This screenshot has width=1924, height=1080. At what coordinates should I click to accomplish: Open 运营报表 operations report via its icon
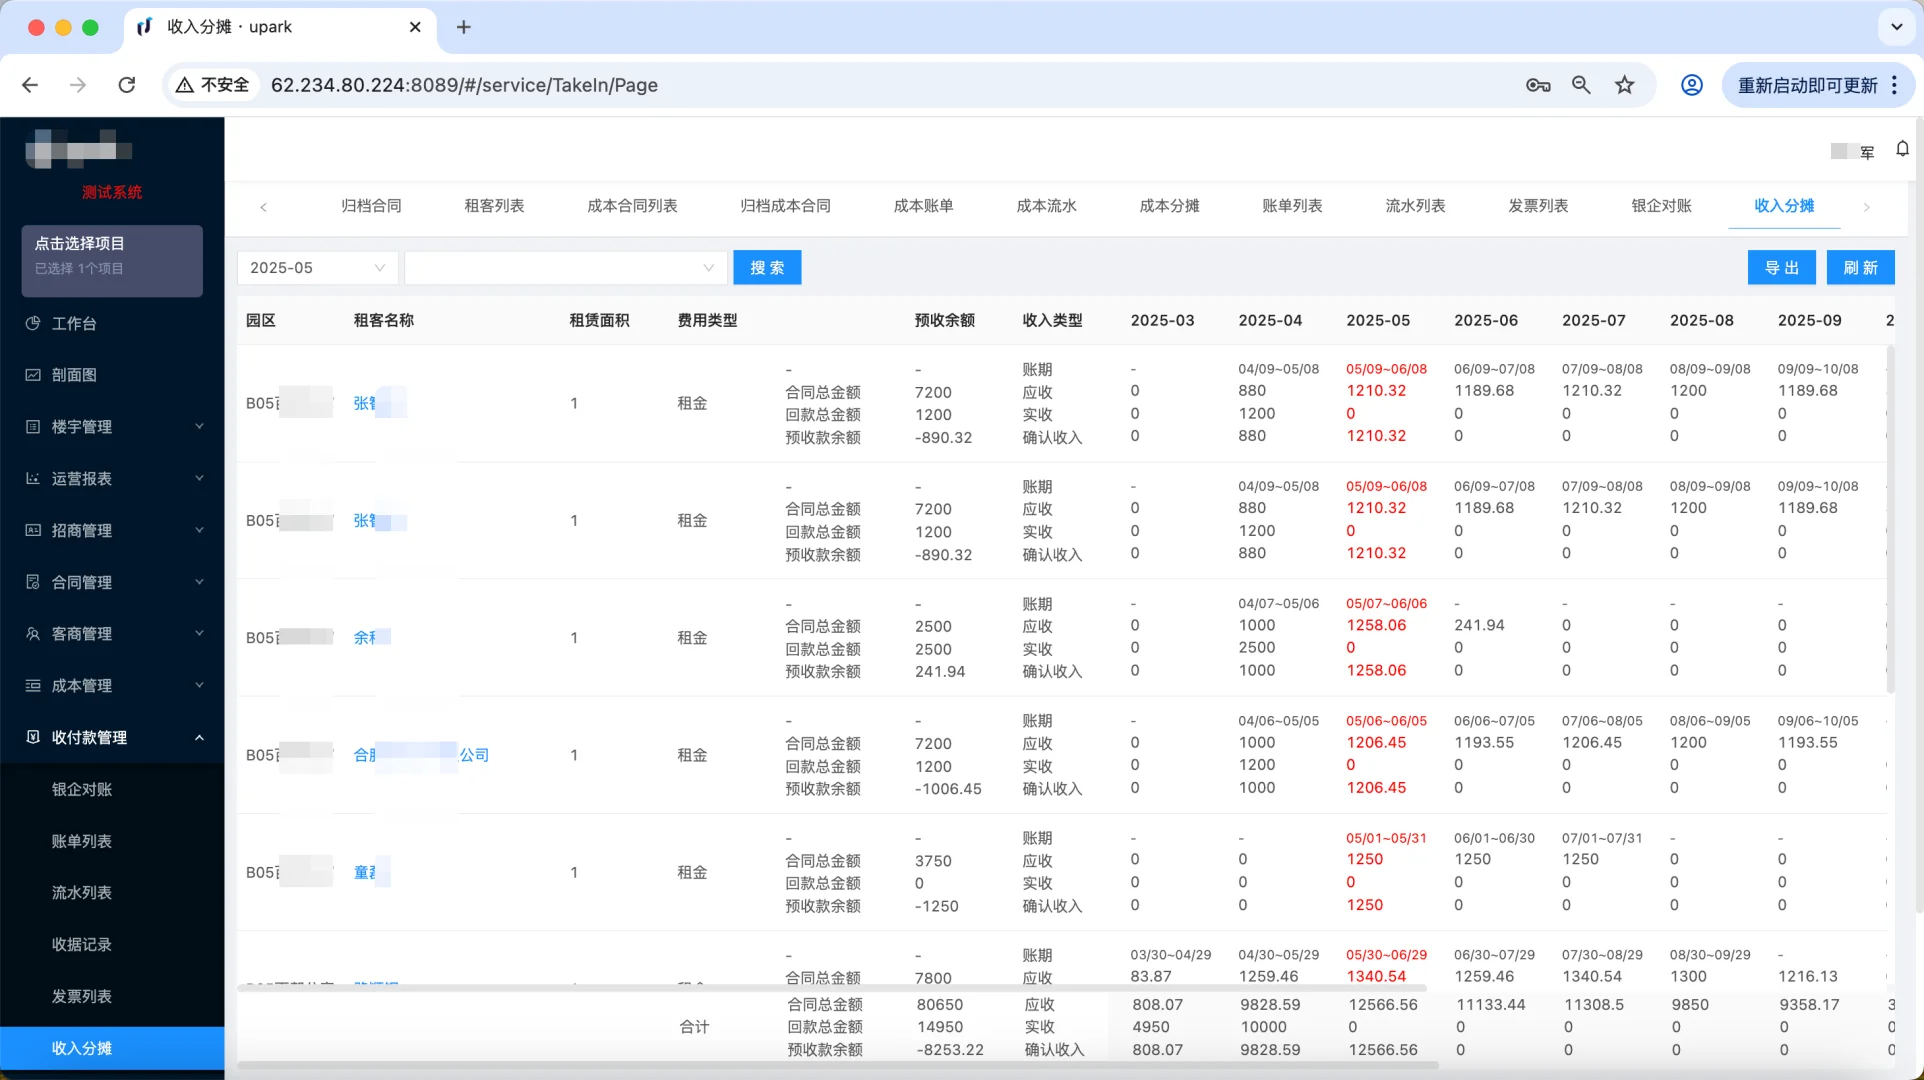[33, 478]
